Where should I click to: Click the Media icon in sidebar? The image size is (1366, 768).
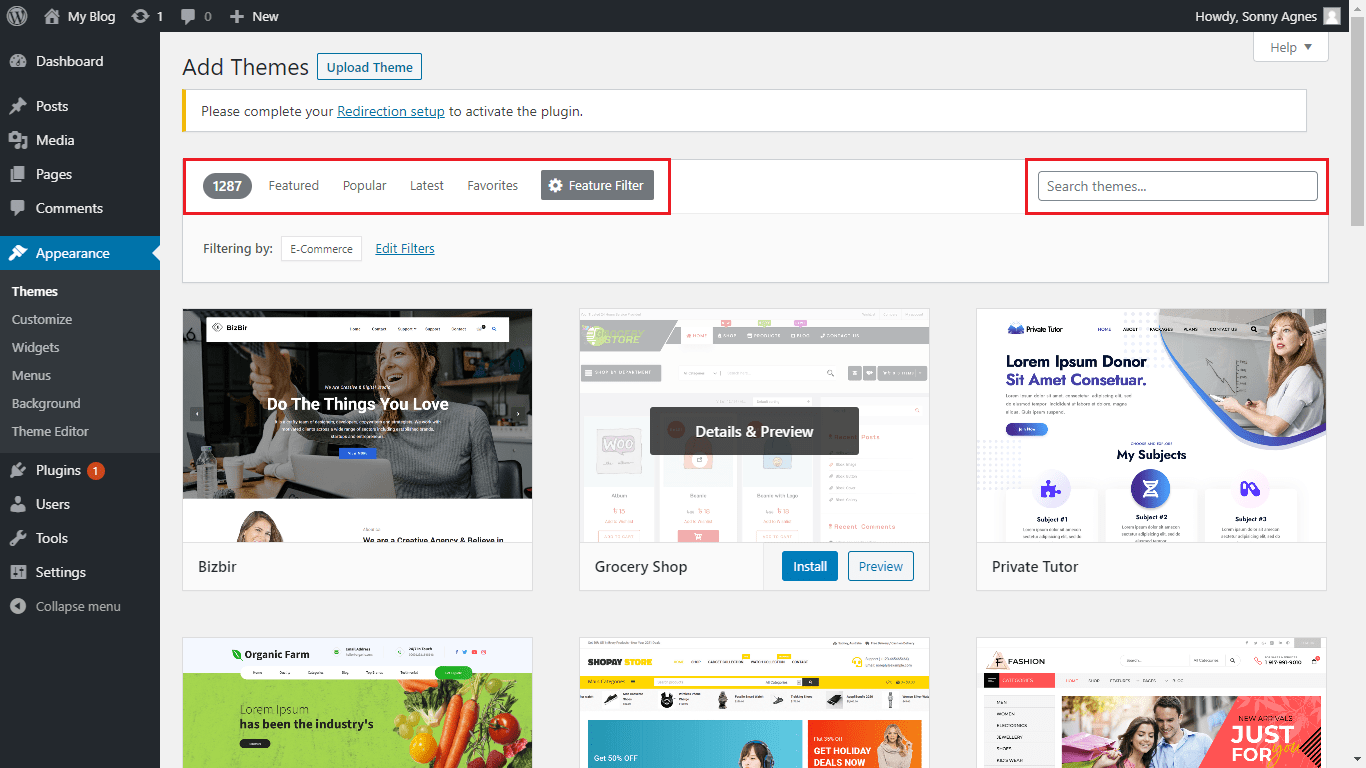point(18,140)
